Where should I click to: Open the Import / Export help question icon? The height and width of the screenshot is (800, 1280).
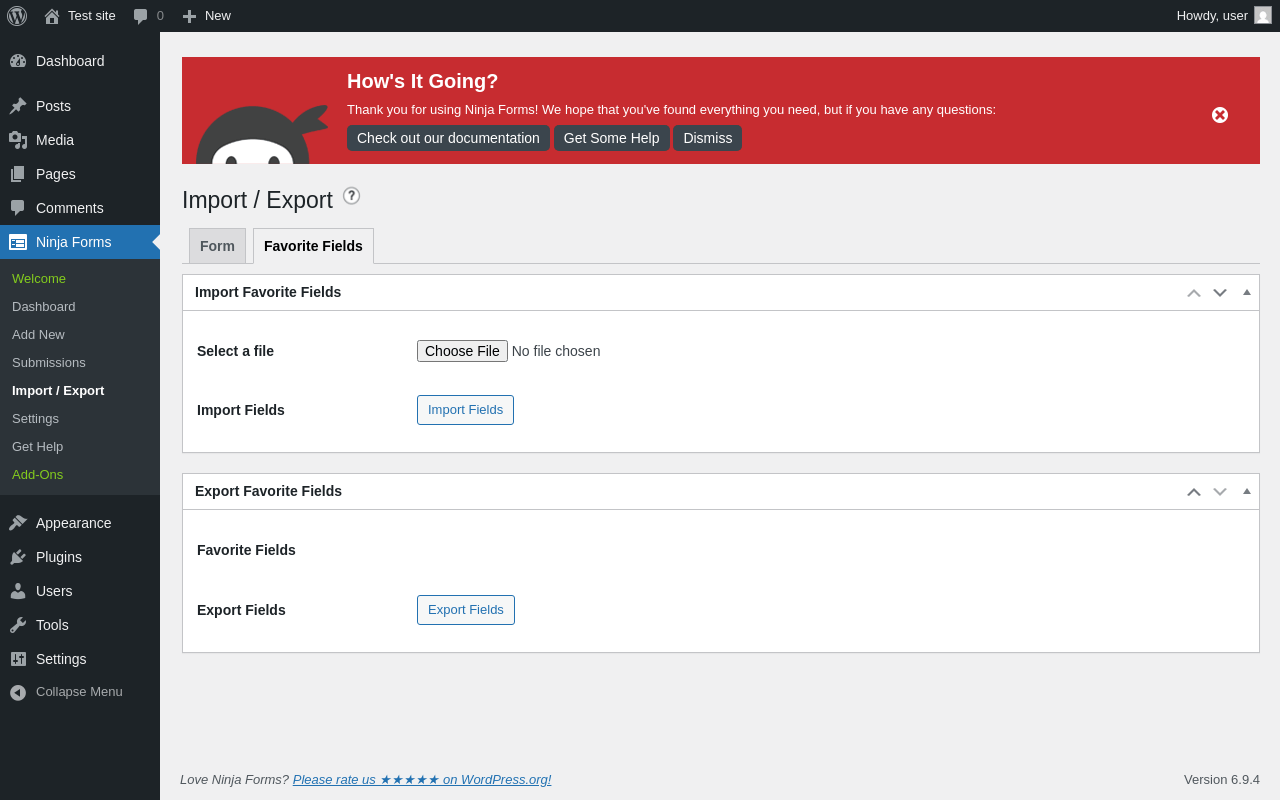pyautogui.click(x=351, y=196)
